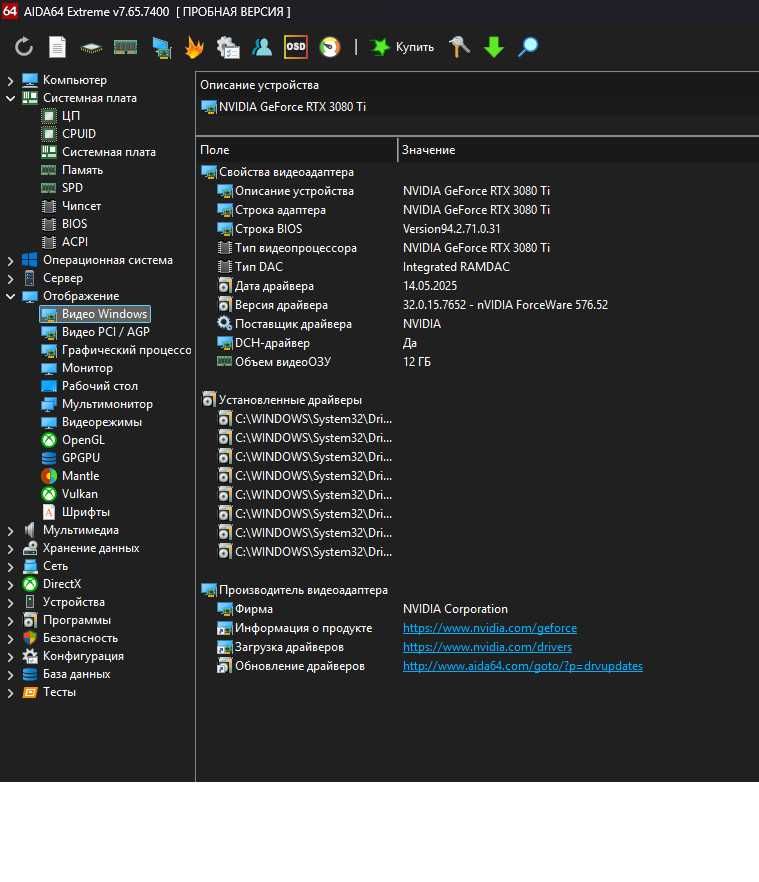
Task: Select the Поставщик драйвера row
Action: click(477, 324)
